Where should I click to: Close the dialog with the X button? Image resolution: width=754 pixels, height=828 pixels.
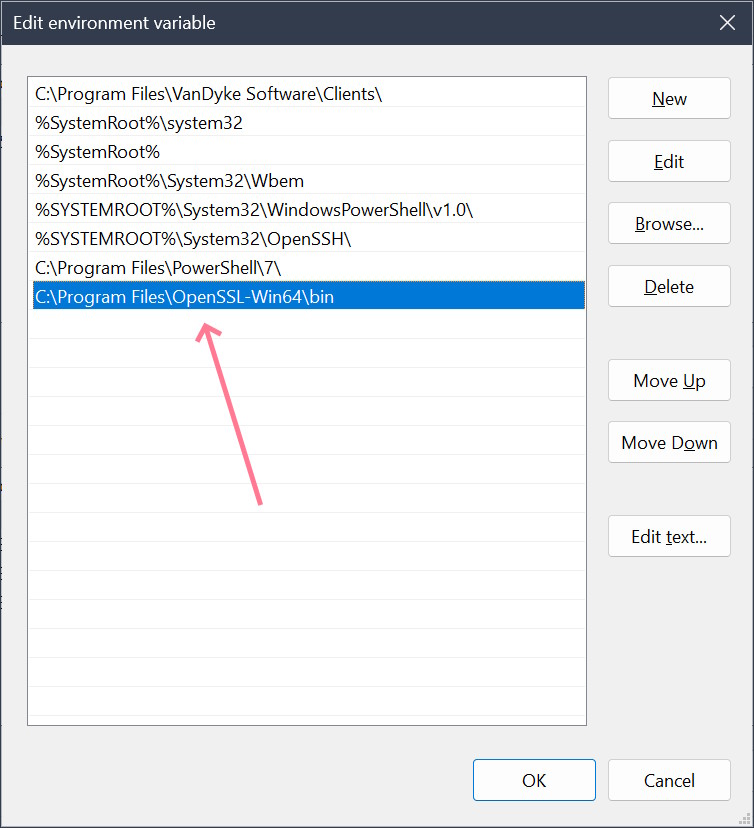tap(726, 22)
